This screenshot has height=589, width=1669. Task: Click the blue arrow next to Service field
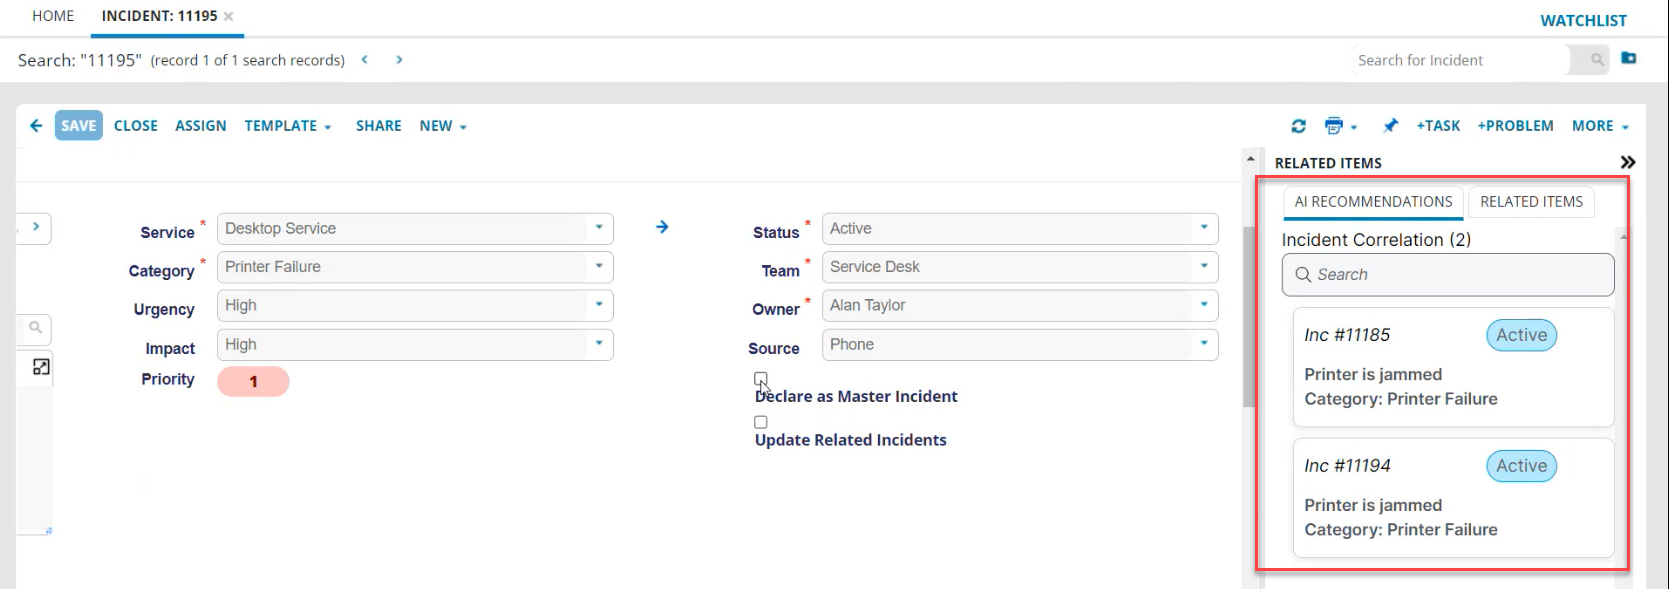(662, 227)
